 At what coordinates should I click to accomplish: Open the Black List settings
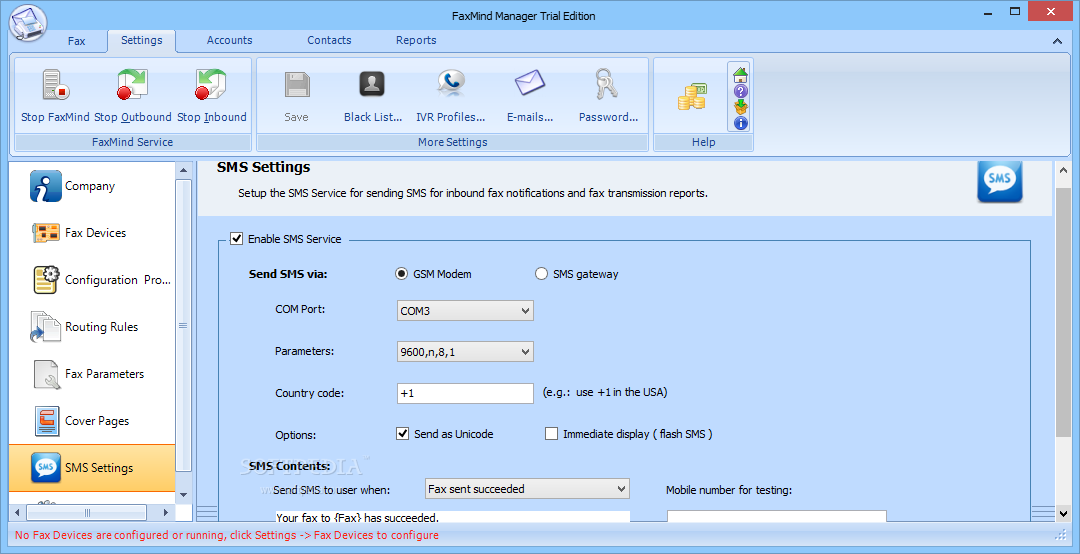coord(373,96)
